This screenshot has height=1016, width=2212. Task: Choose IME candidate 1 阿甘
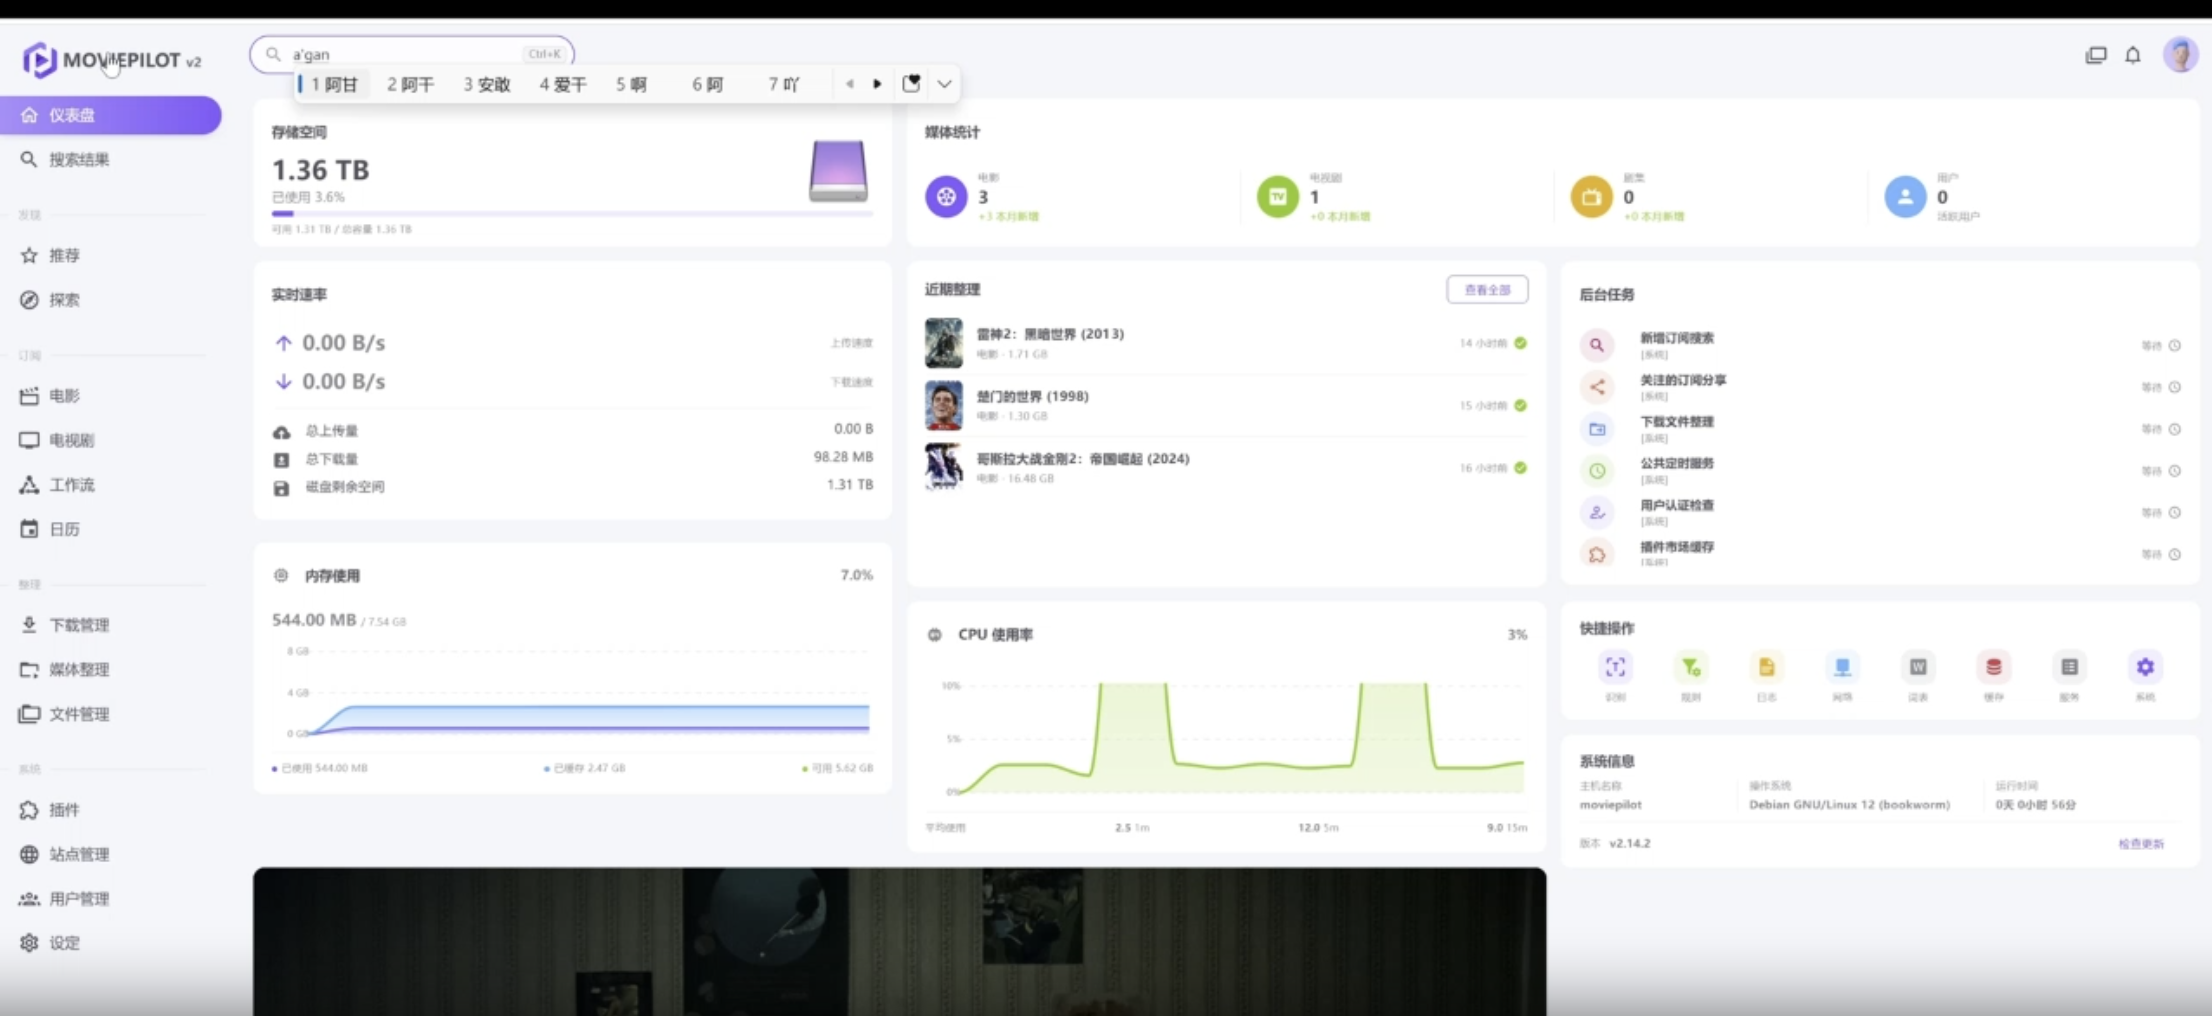click(334, 84)
